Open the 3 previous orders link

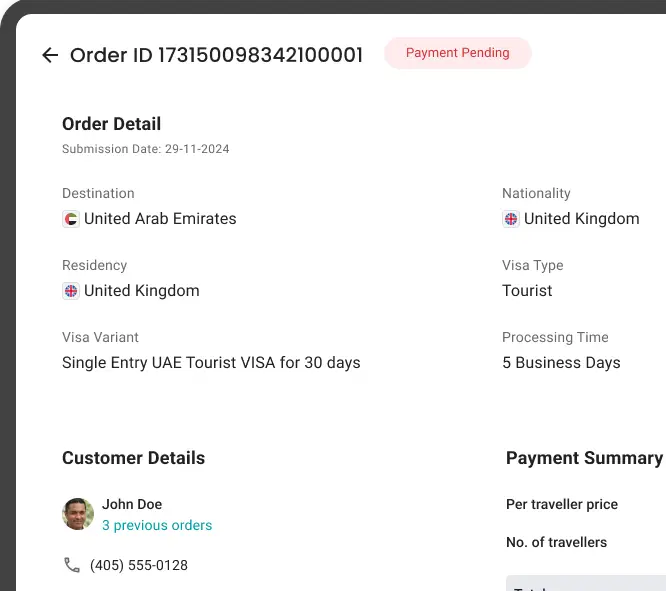(157, 525)
